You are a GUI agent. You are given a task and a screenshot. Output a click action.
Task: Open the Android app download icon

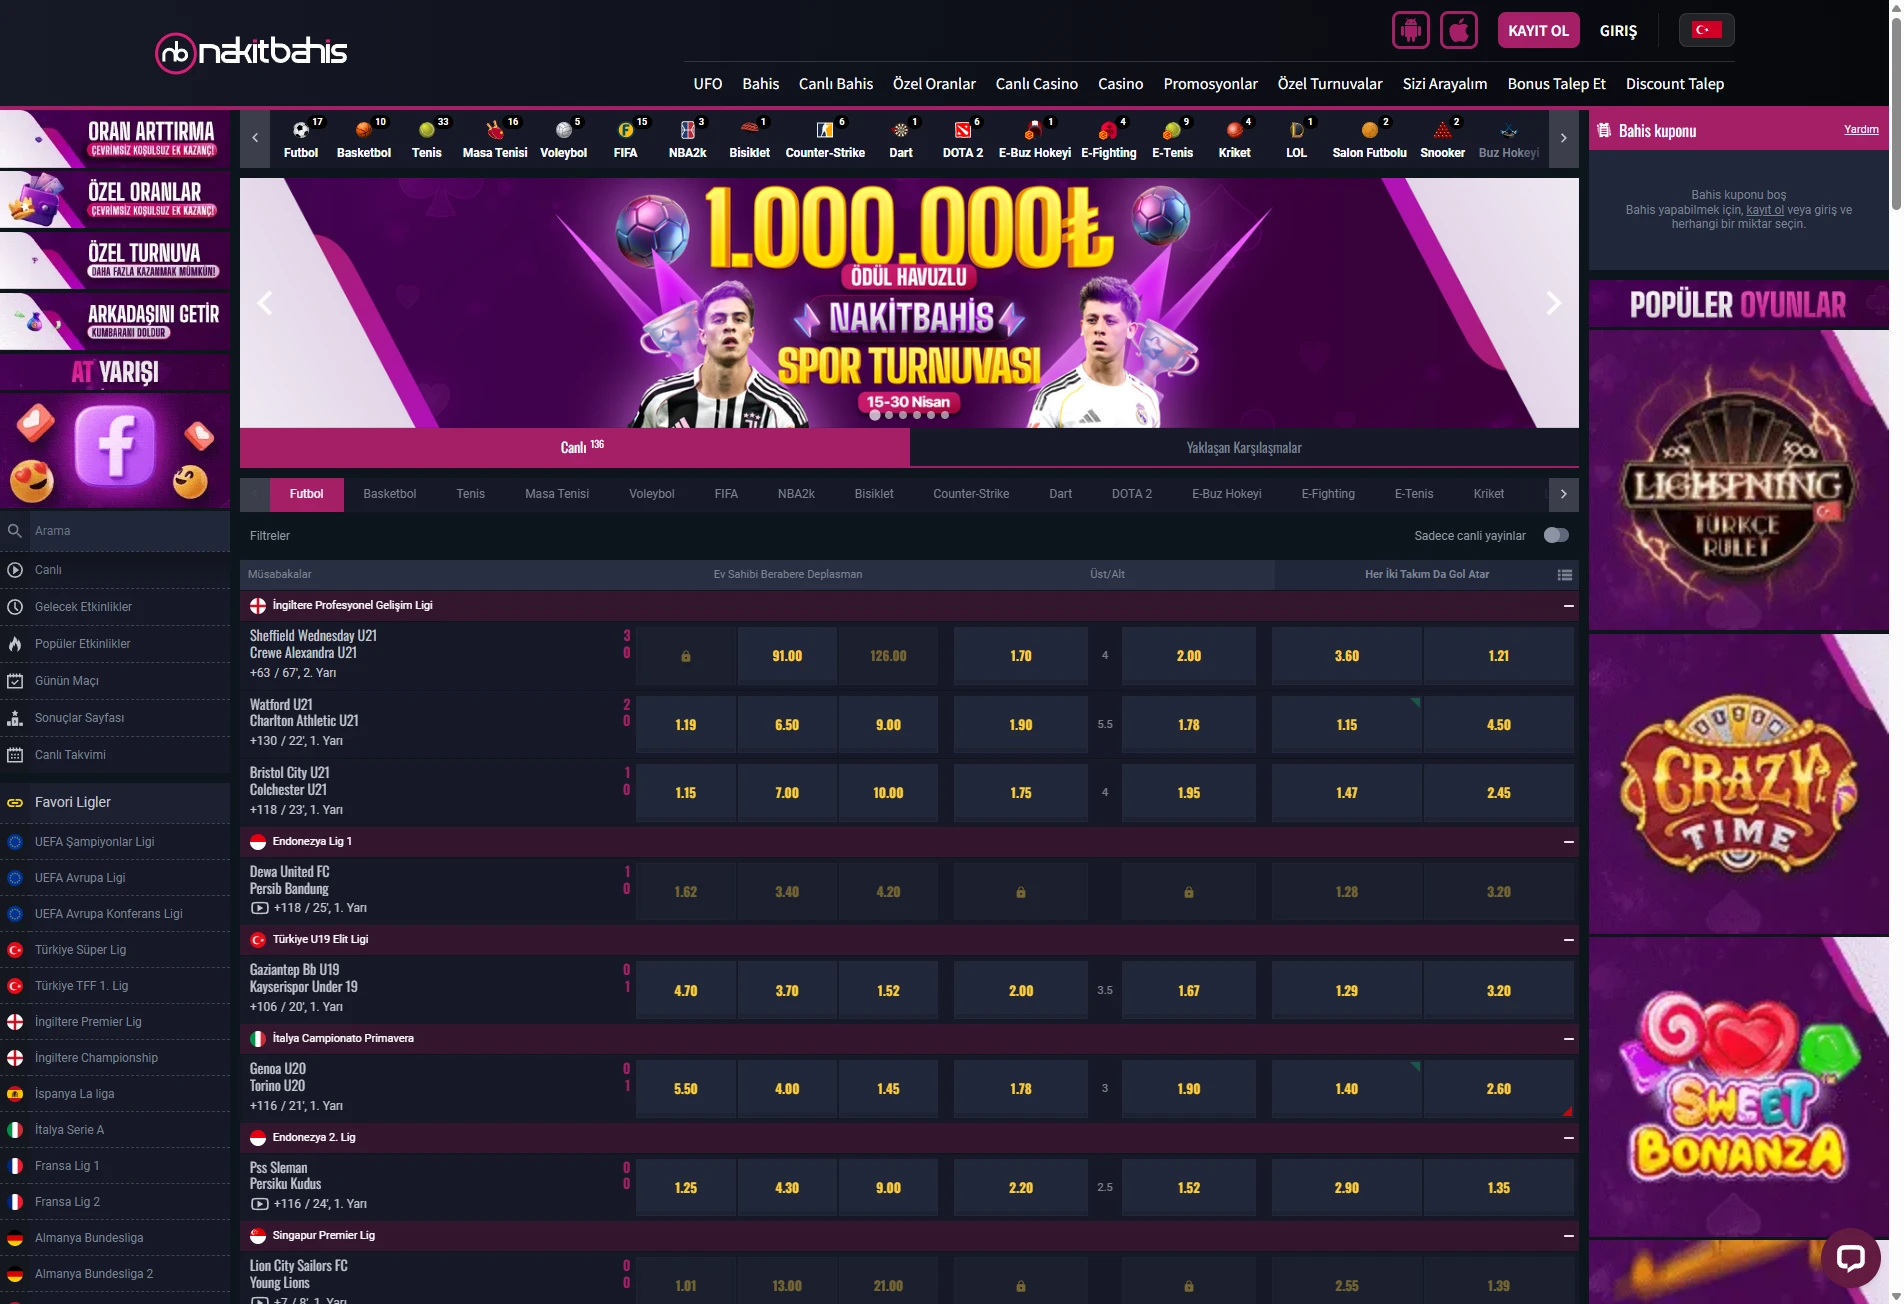tap(1410, 30)
